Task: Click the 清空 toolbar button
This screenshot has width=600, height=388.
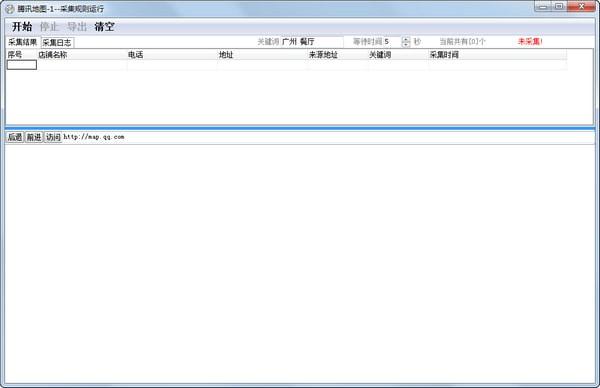Action: tap(104, 27)
